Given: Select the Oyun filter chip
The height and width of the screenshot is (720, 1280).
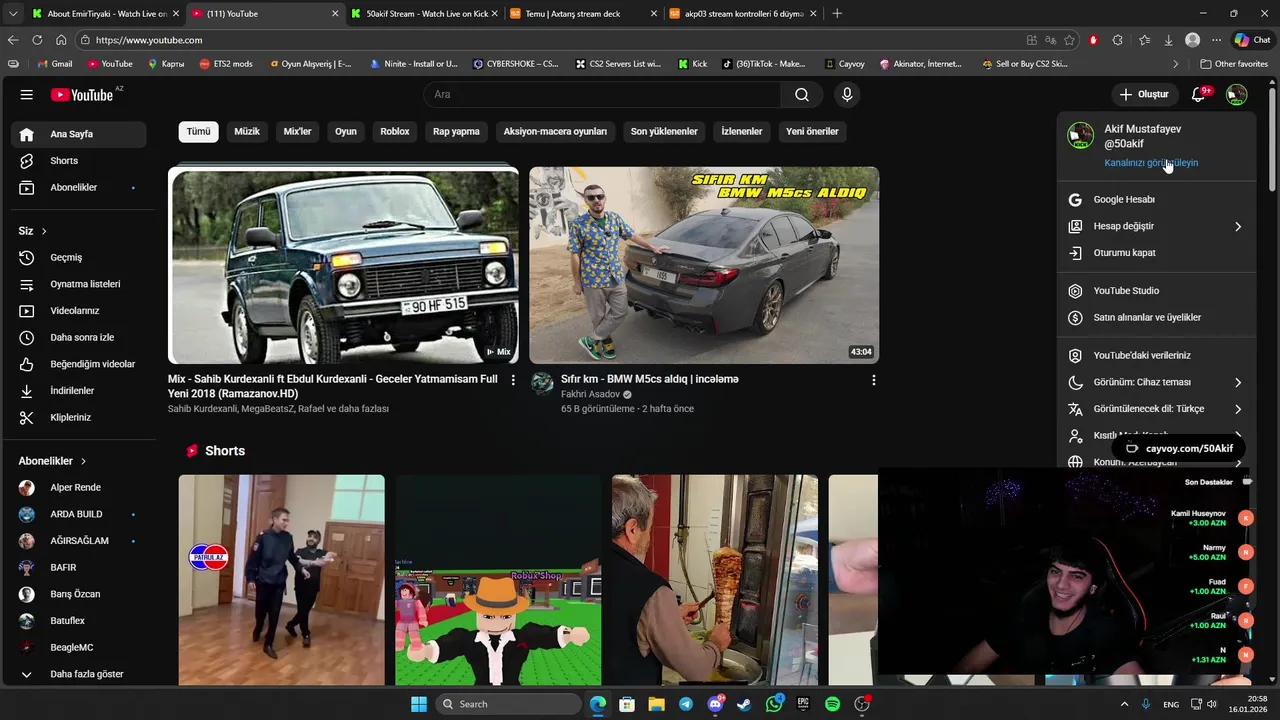Looking at the screenshot, I should (346, 131).
